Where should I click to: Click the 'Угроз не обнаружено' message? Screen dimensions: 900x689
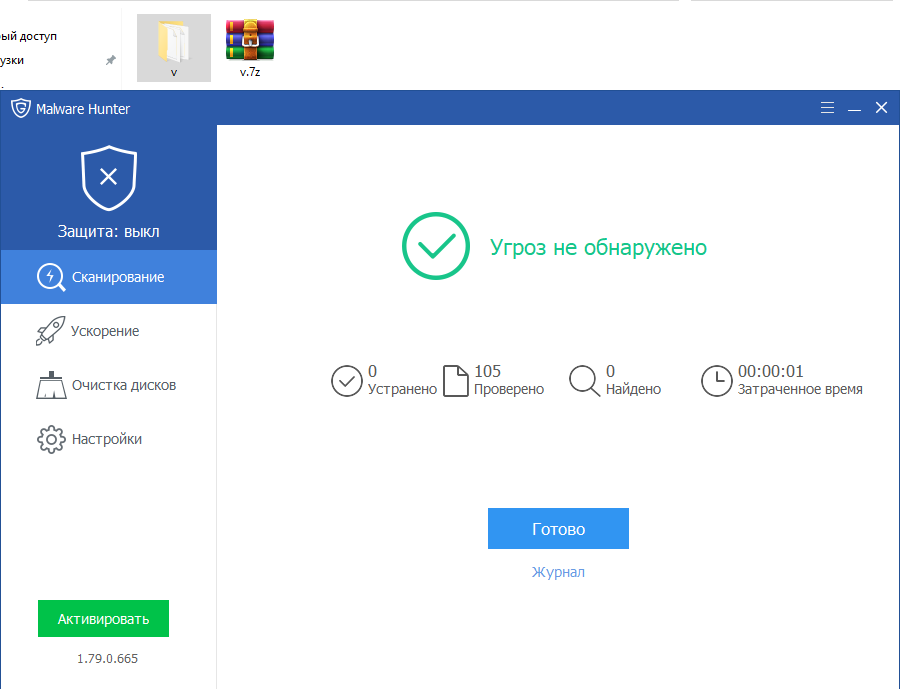[x=598, y=247]
